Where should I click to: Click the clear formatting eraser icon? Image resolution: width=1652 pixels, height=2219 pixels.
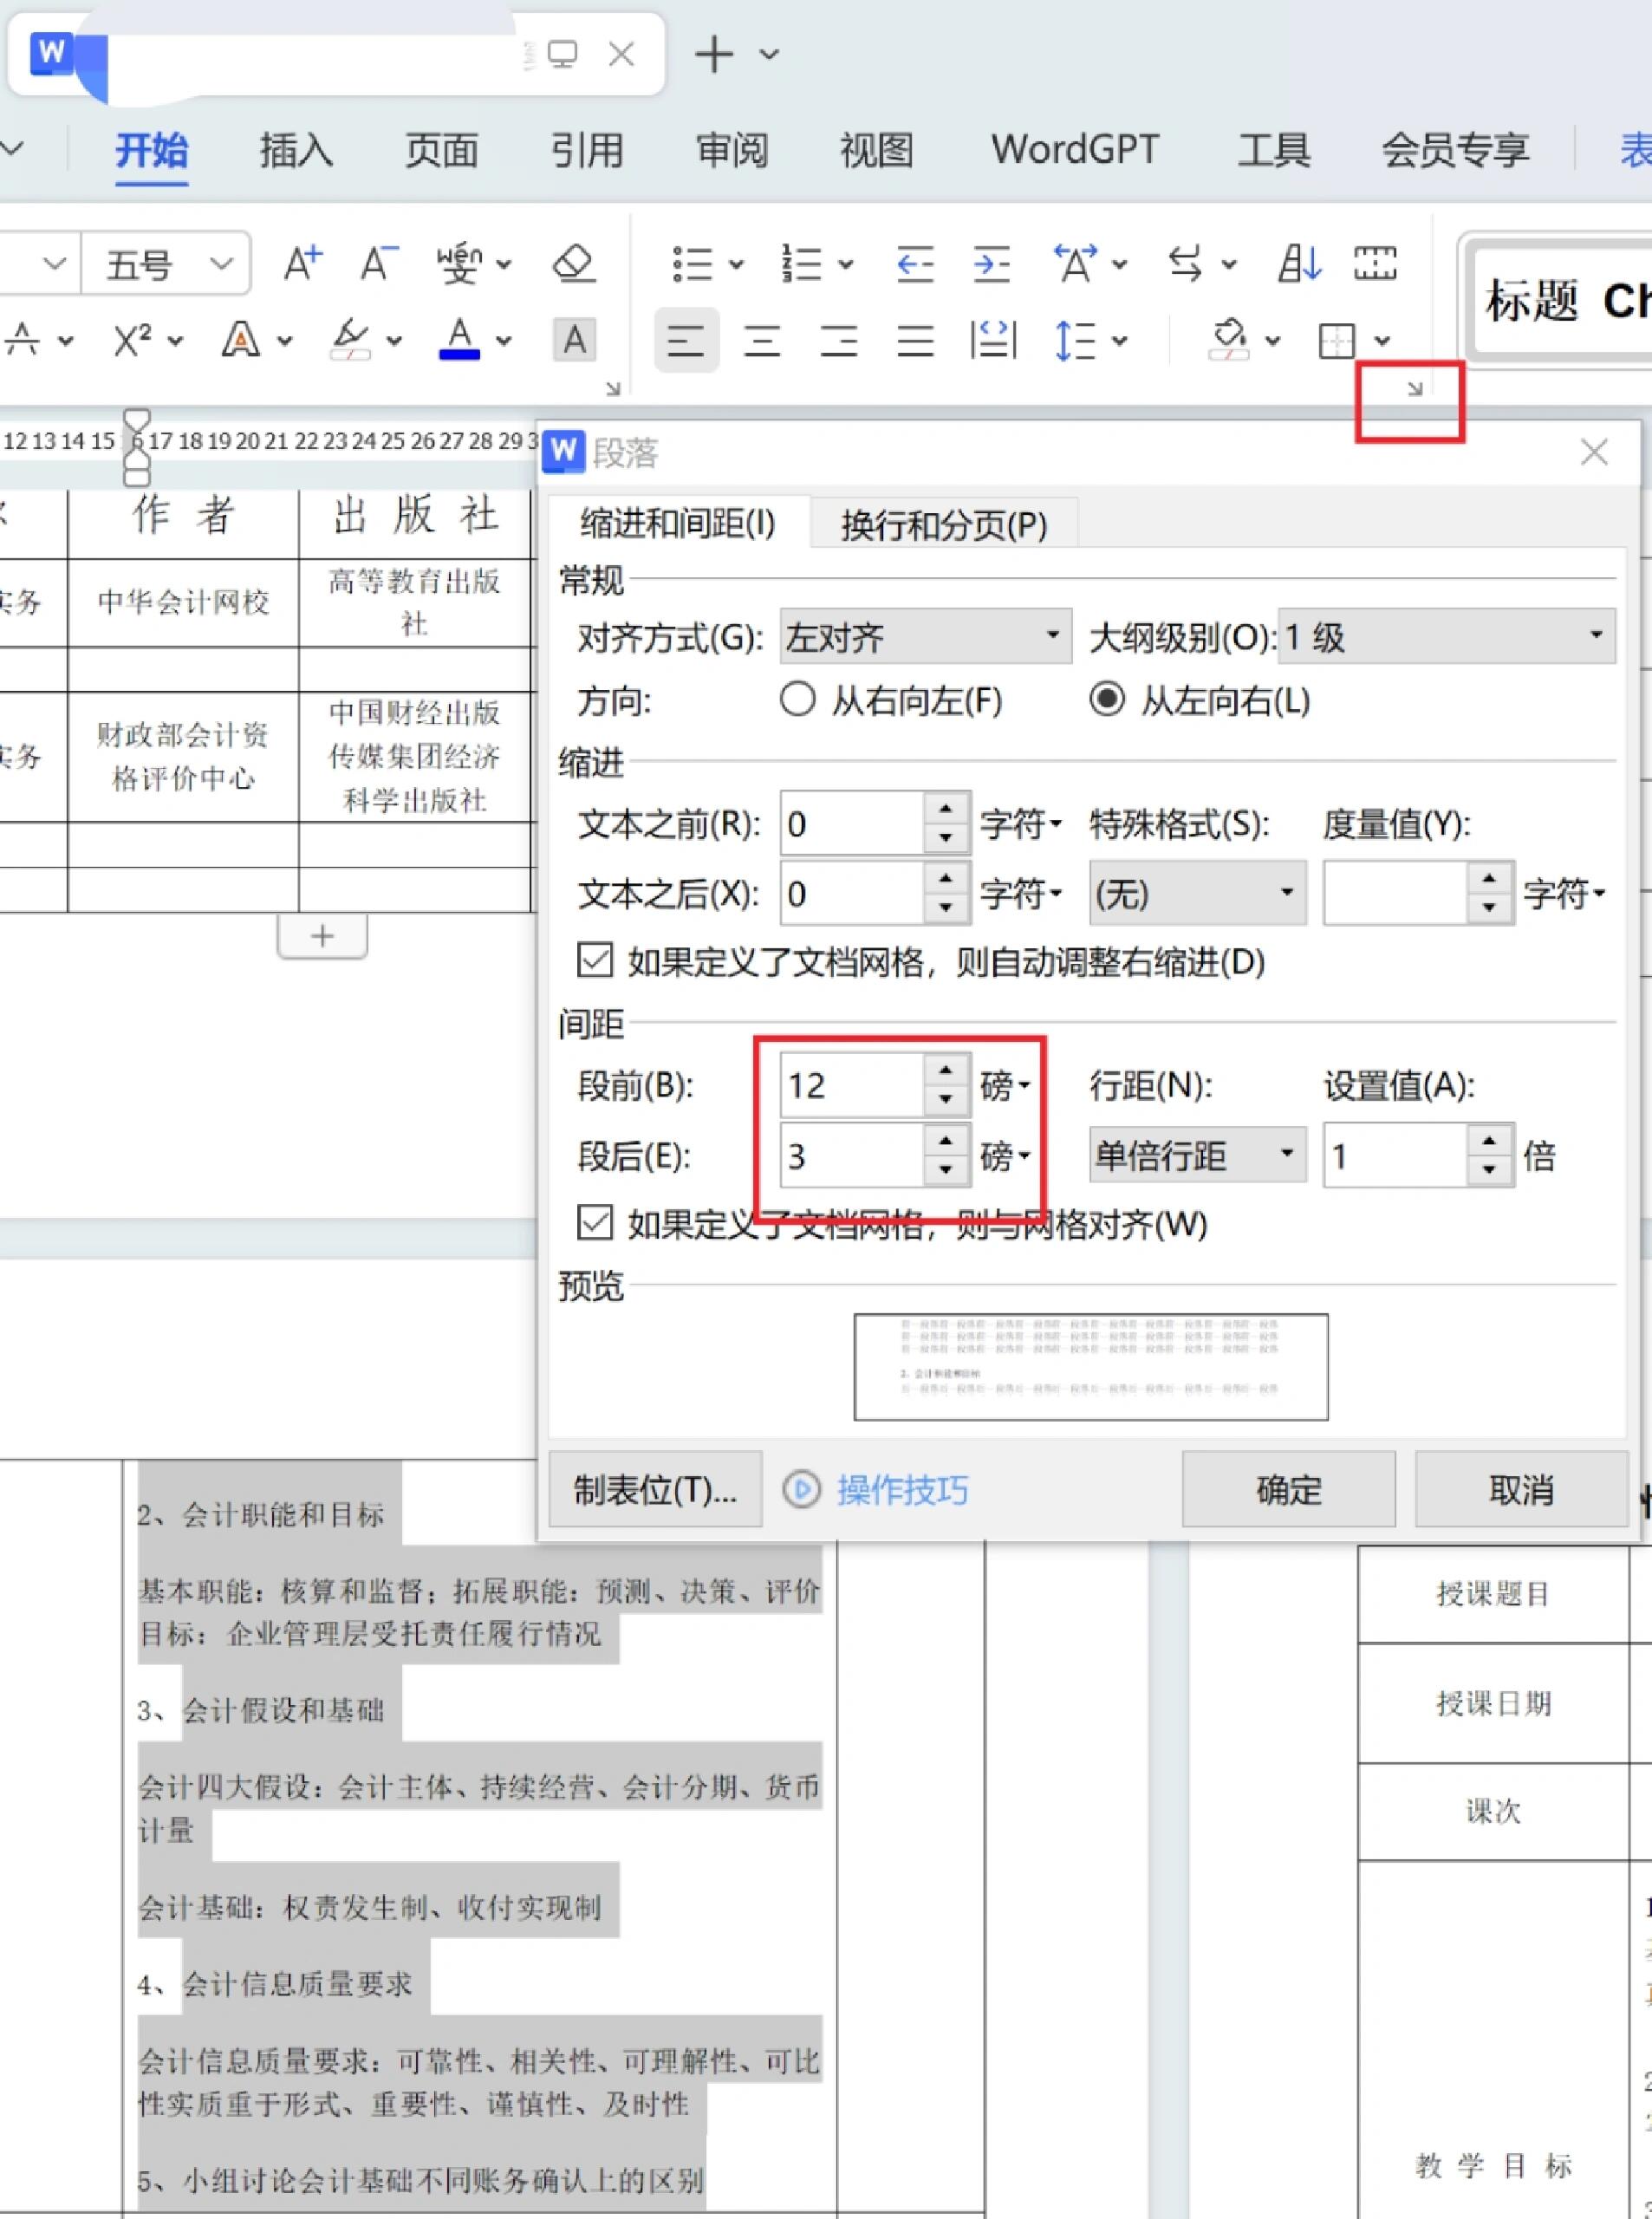point(574,264)
